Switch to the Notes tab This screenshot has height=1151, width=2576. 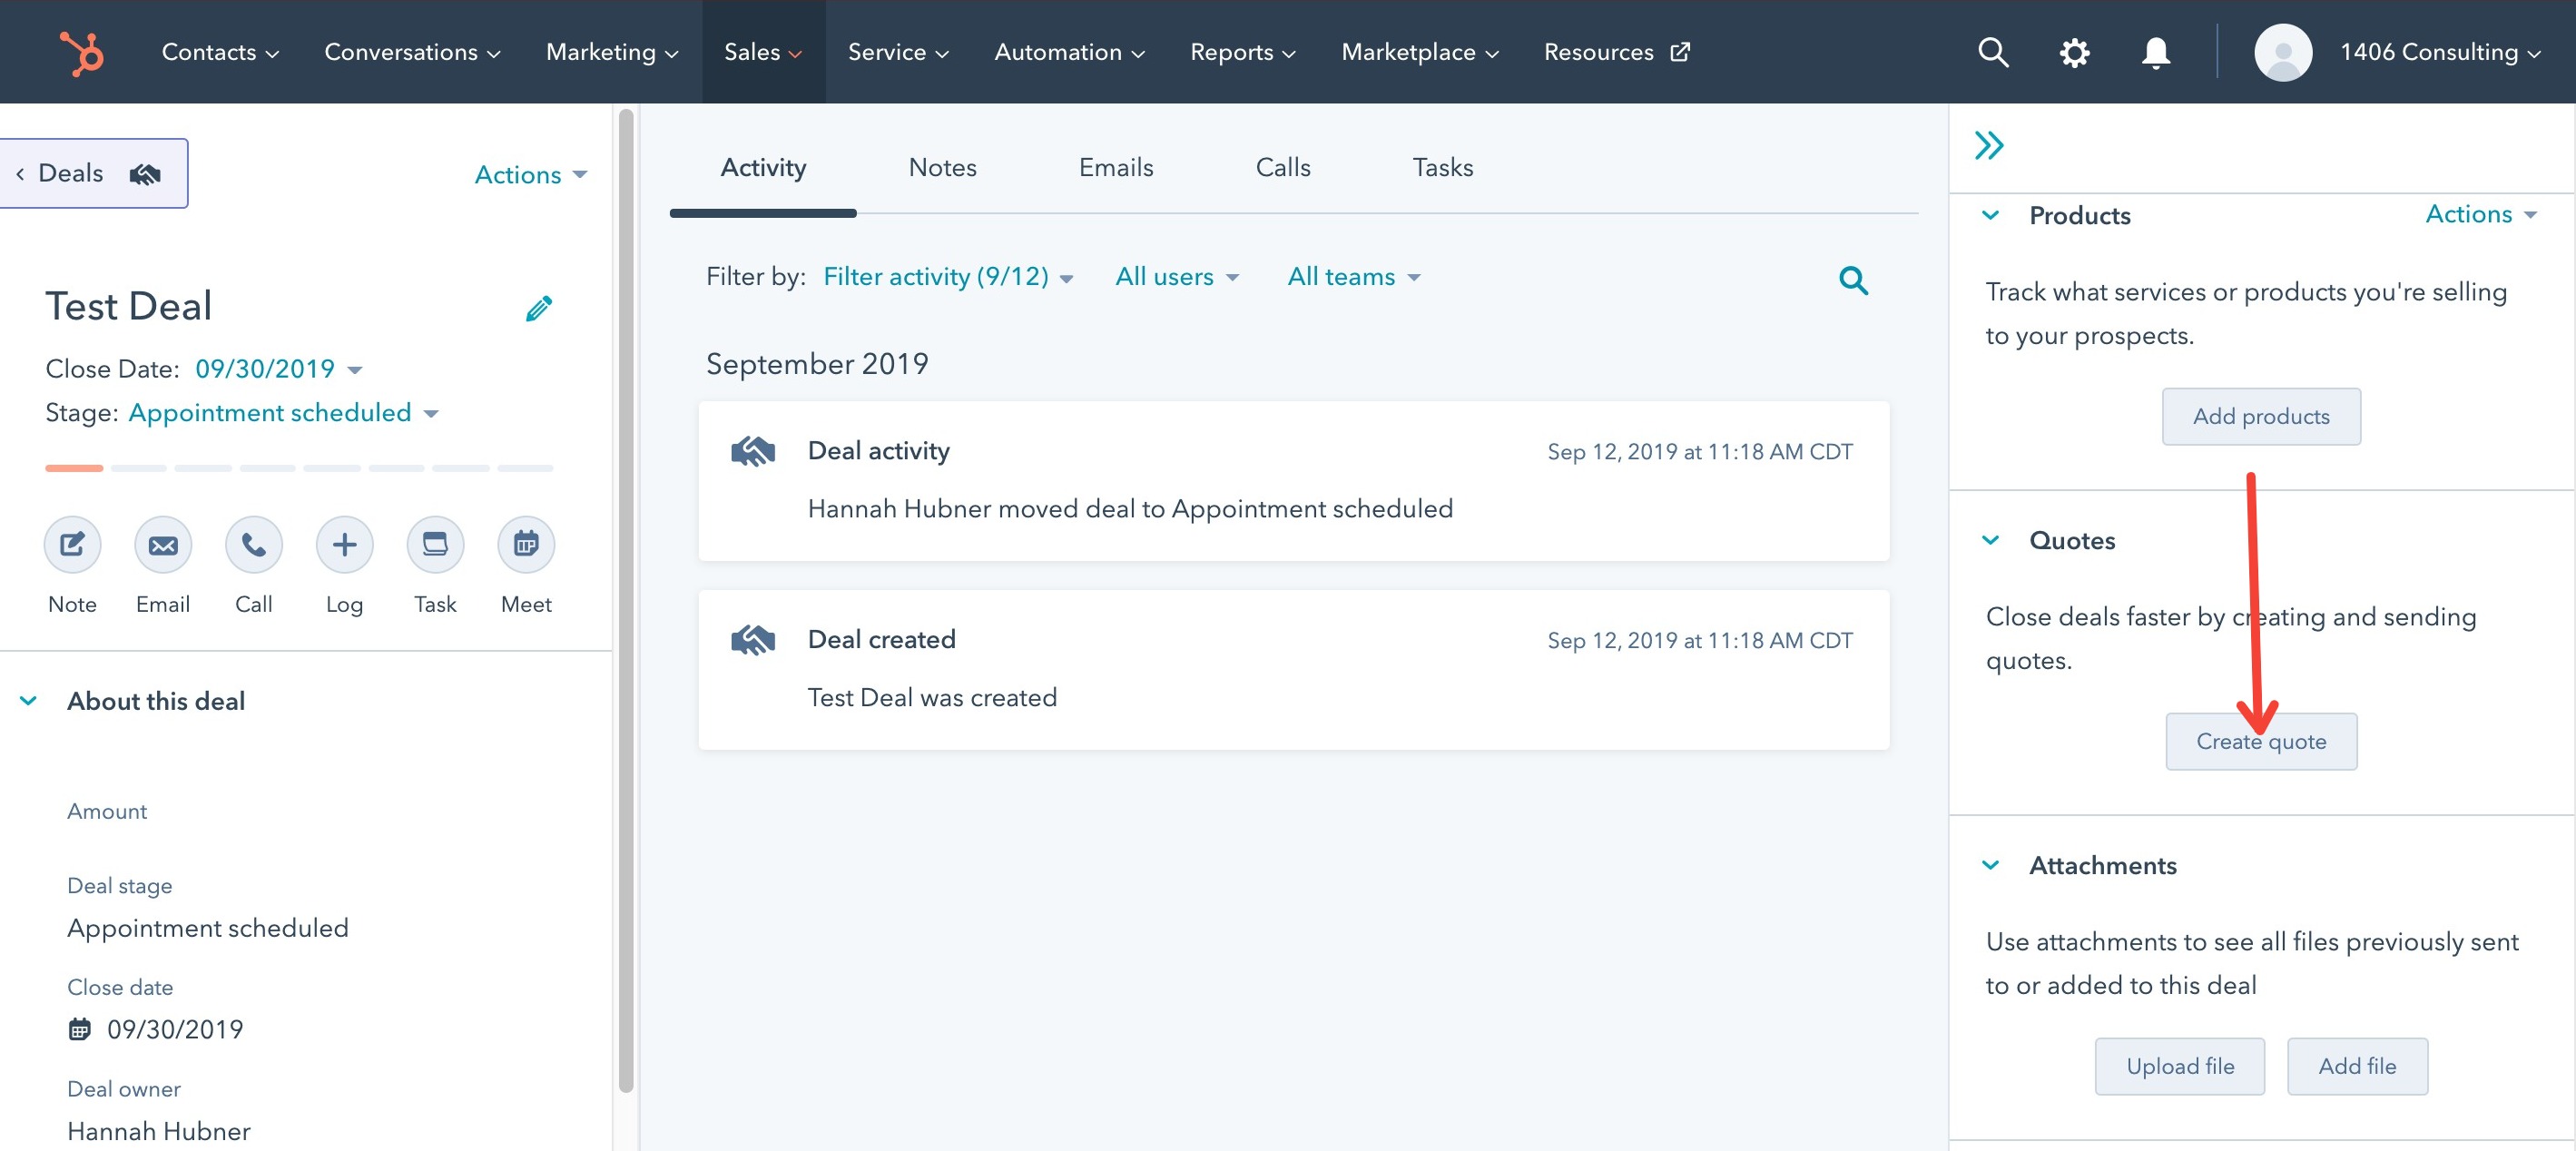coord(942,168)
